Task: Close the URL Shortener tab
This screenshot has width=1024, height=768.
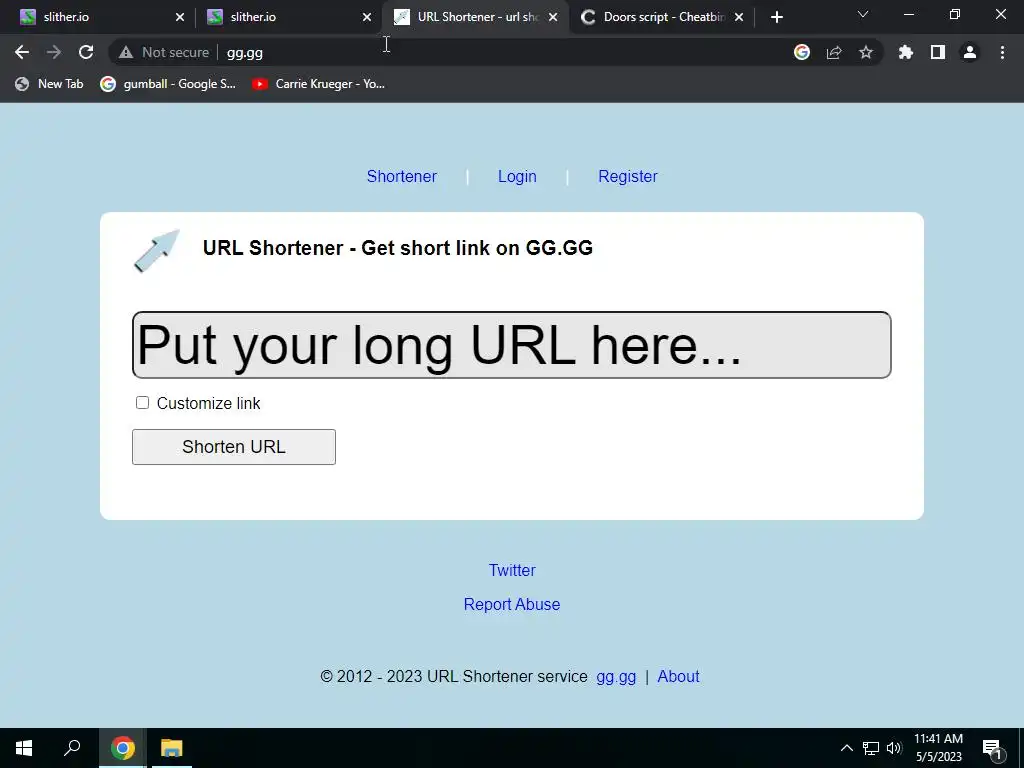Action: point(553,17)
